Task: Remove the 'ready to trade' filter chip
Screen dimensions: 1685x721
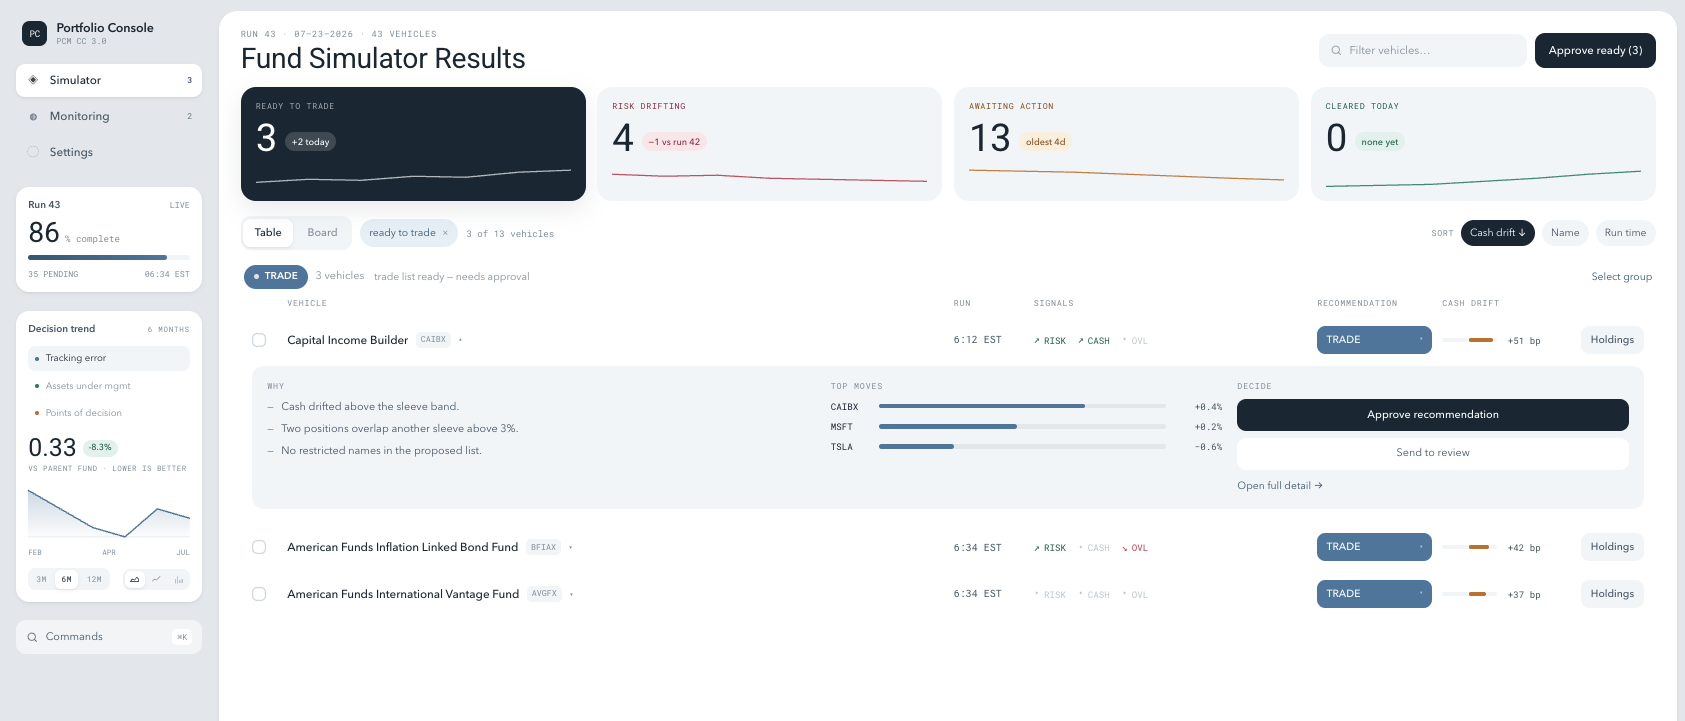Action: pyautogui.click(x=445, y=233)
